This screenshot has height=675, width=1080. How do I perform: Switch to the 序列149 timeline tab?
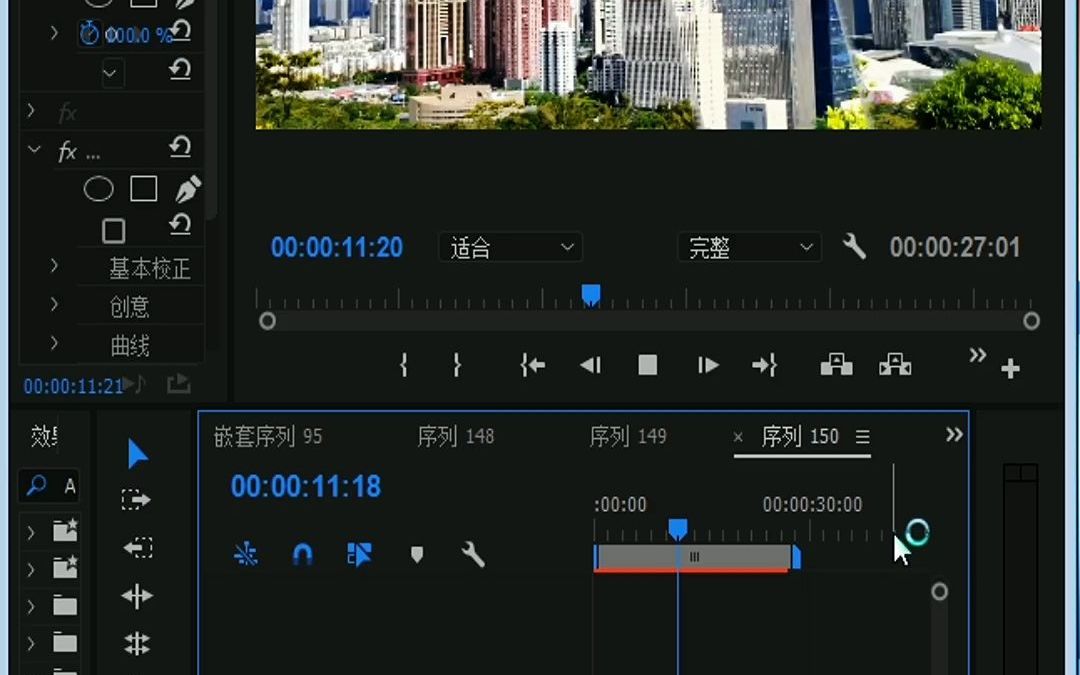pos(628,436)
